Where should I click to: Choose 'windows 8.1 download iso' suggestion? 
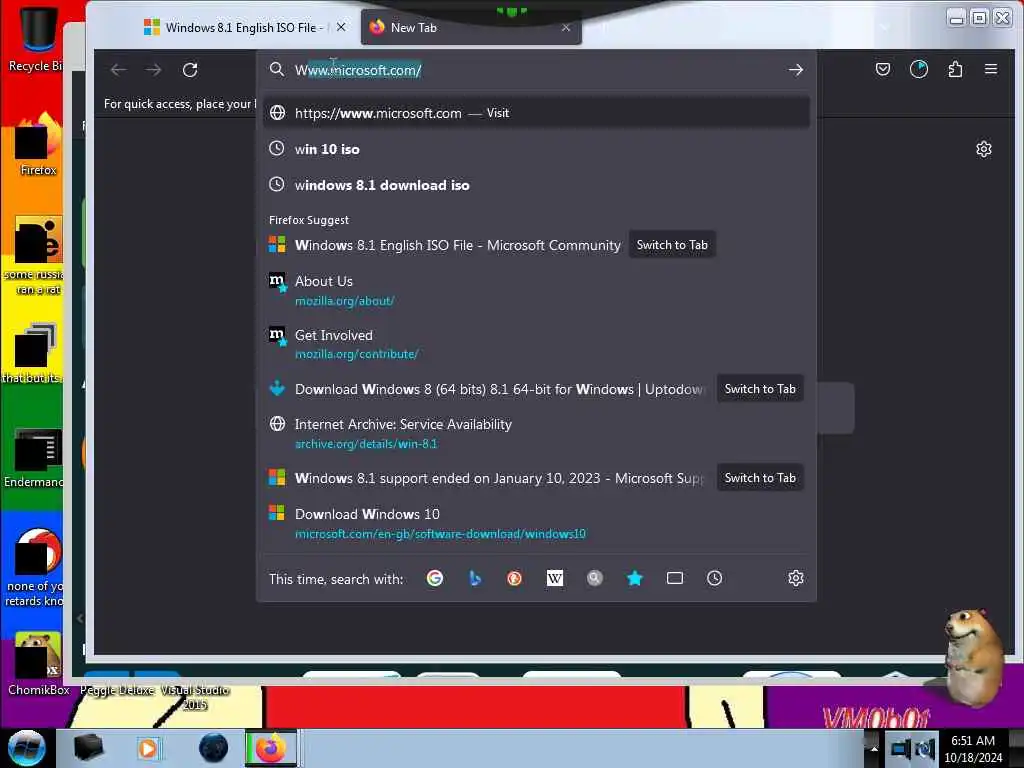(x=536, y=185)
